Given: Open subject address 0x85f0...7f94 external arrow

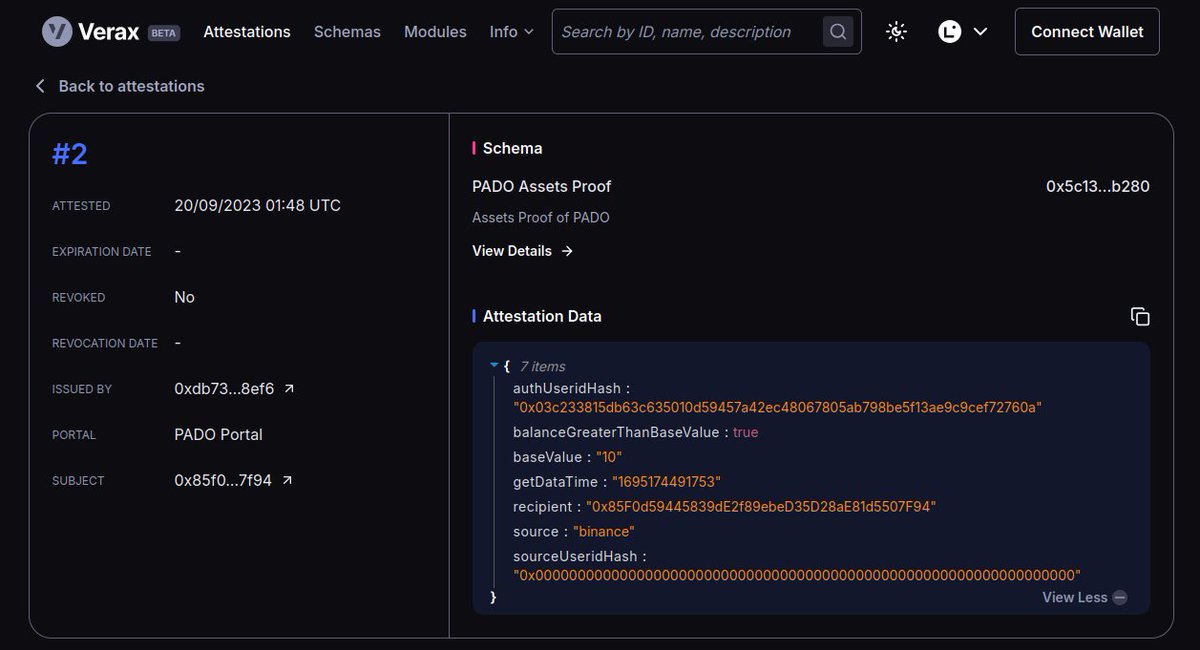Looking at the screenshot, I should 287,481.
